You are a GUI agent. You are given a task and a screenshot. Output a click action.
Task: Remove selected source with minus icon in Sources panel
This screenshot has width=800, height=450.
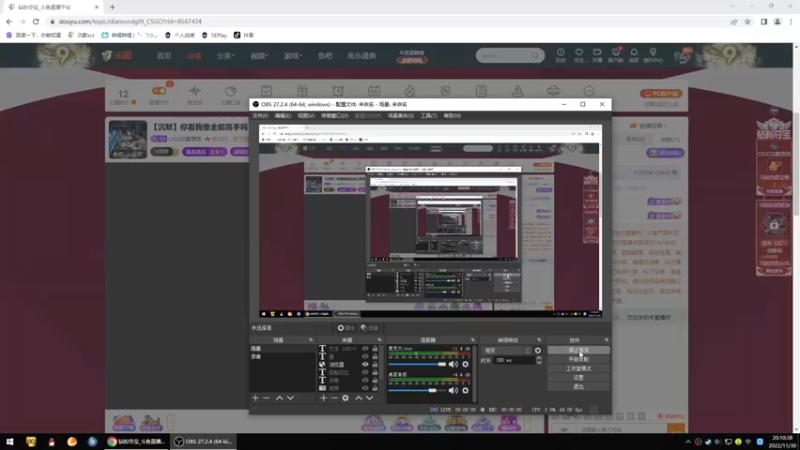click(x=334, y=398)
